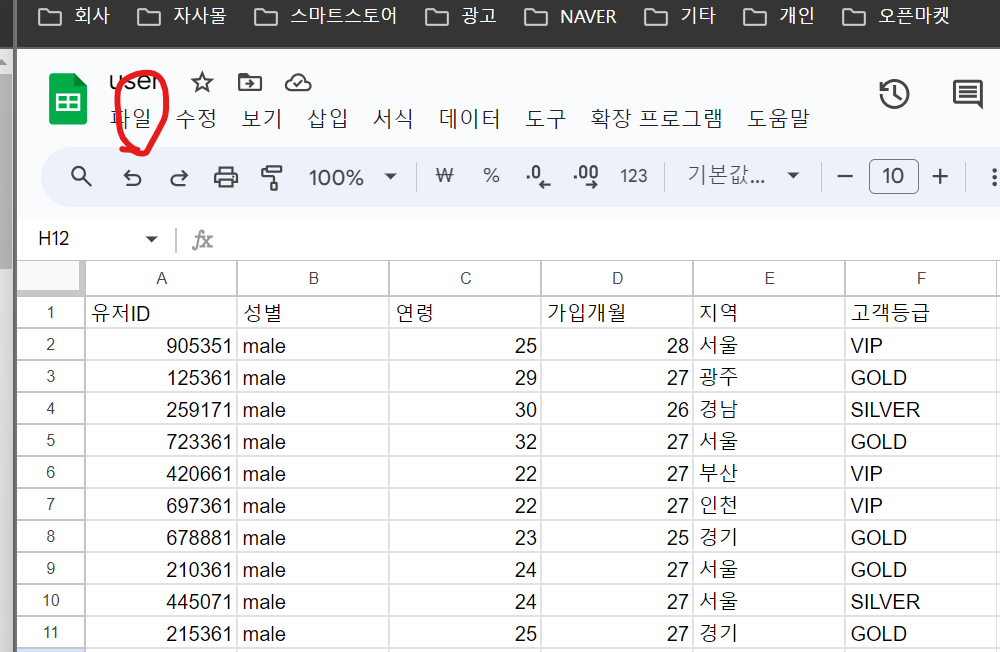Print the spreadsheet
Screen dimensions: 1000x652
click(226, 177)
